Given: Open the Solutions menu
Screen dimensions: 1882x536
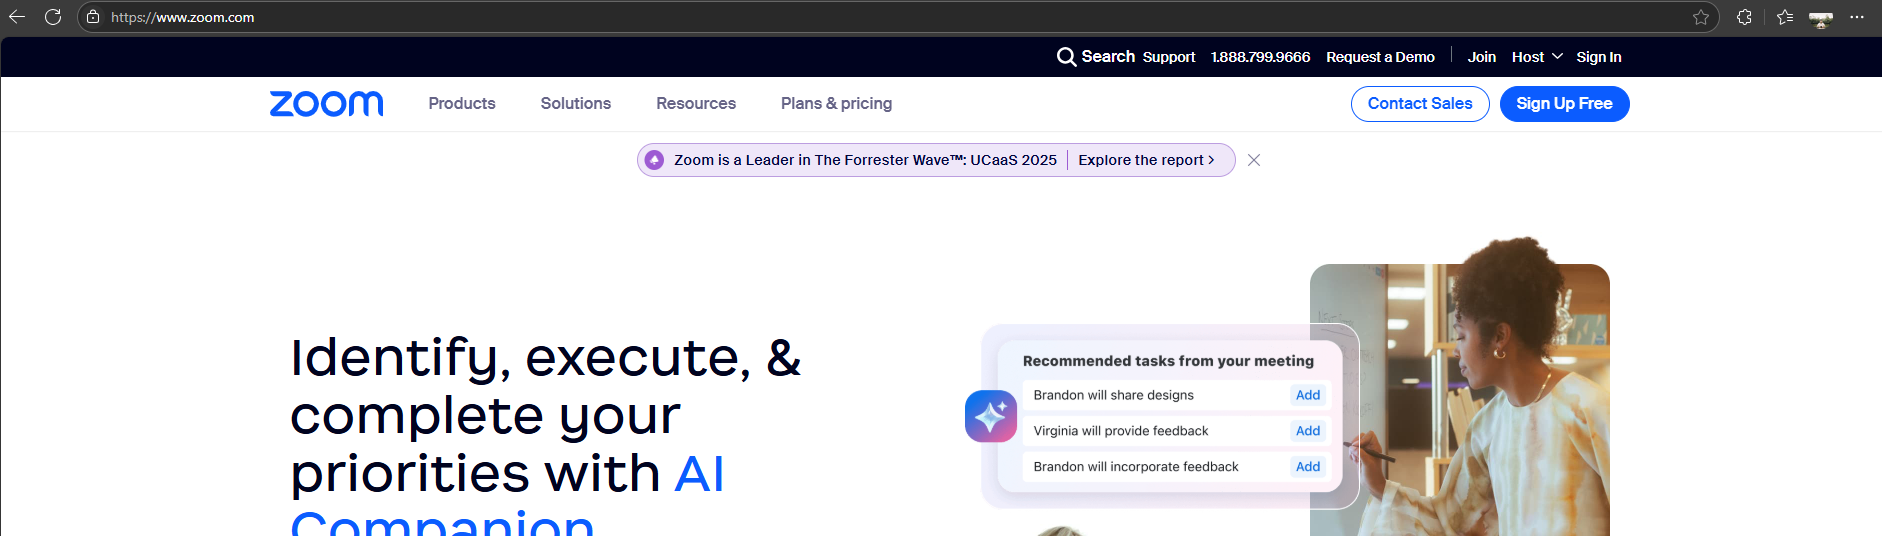Looking at the screenshot, I should [x=576, y=103].
